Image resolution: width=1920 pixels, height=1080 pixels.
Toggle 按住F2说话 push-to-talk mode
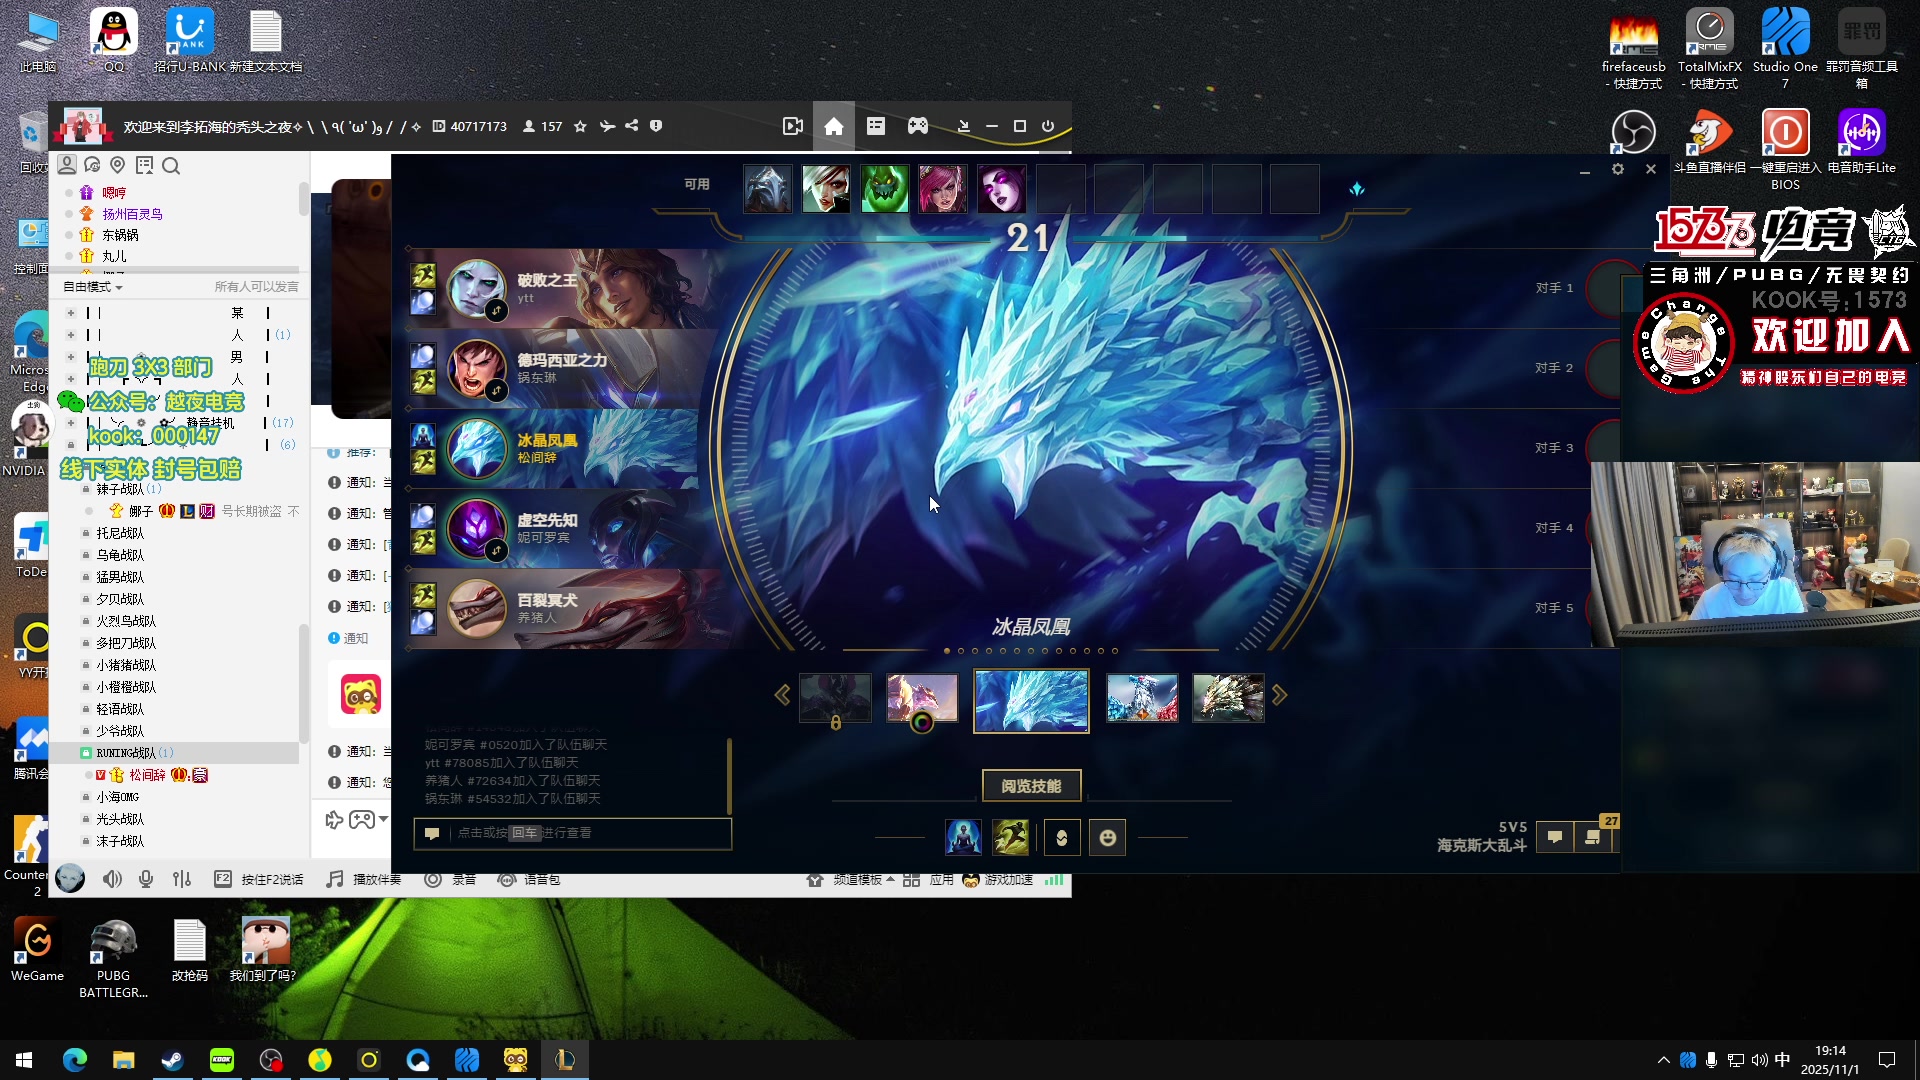point(259,879)
